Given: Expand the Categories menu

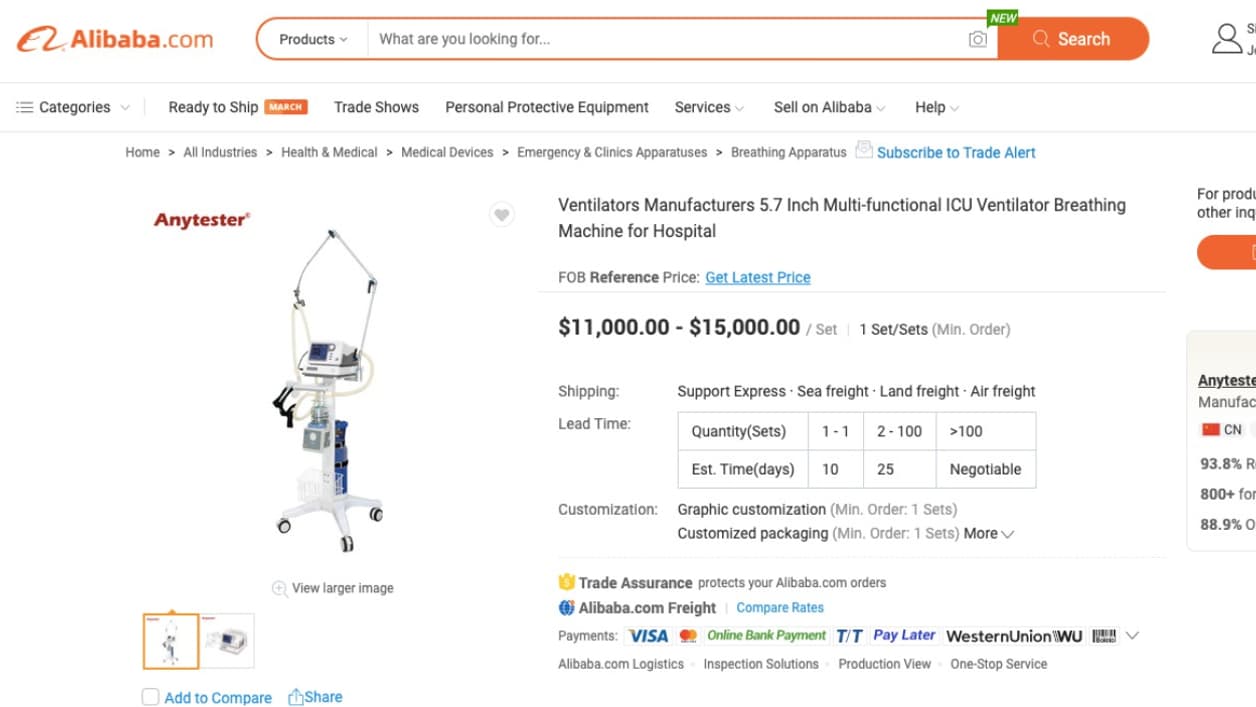Looking at the screenshot, I should click(73, 107).
